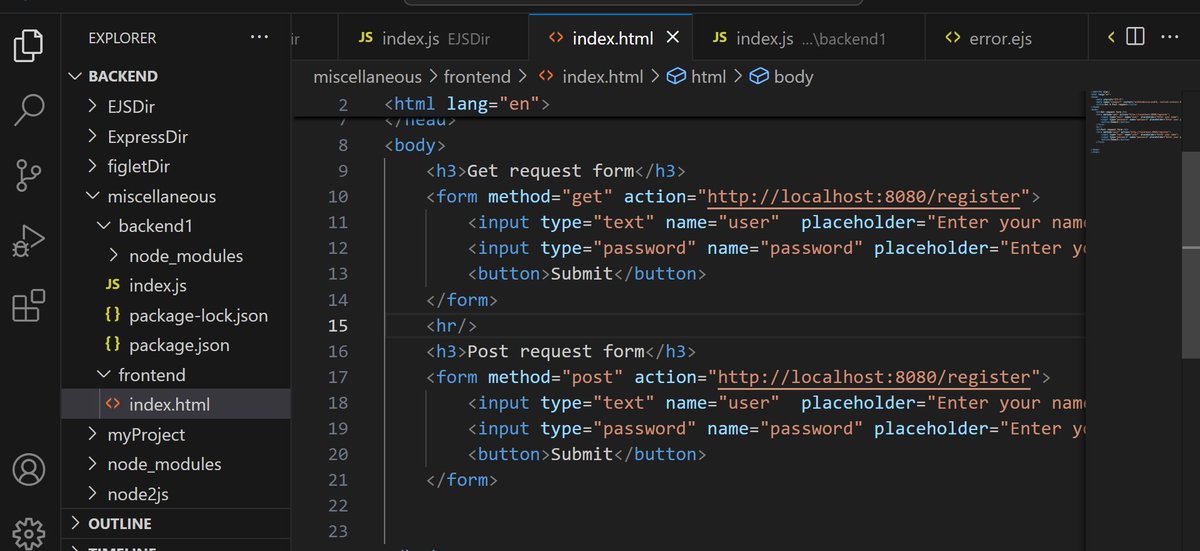Click line number 10 in gutter
The width and height of the screenshot is (1200, 551).
[337, 196]
